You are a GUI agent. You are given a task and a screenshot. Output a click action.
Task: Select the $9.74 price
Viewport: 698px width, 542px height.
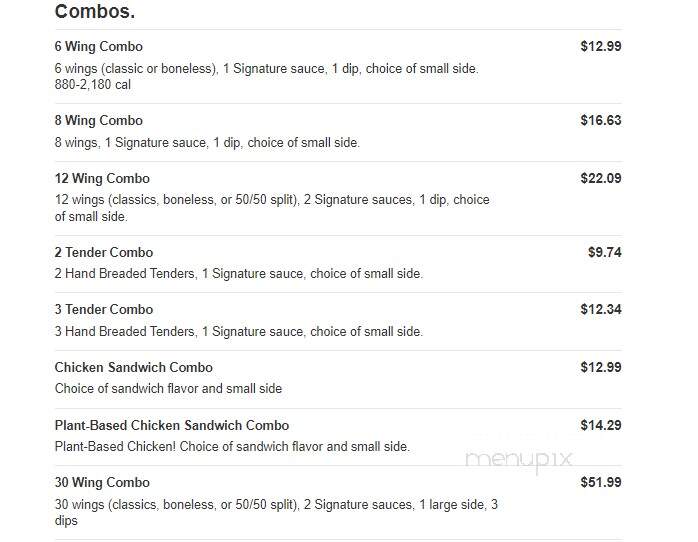click(605, 252)
